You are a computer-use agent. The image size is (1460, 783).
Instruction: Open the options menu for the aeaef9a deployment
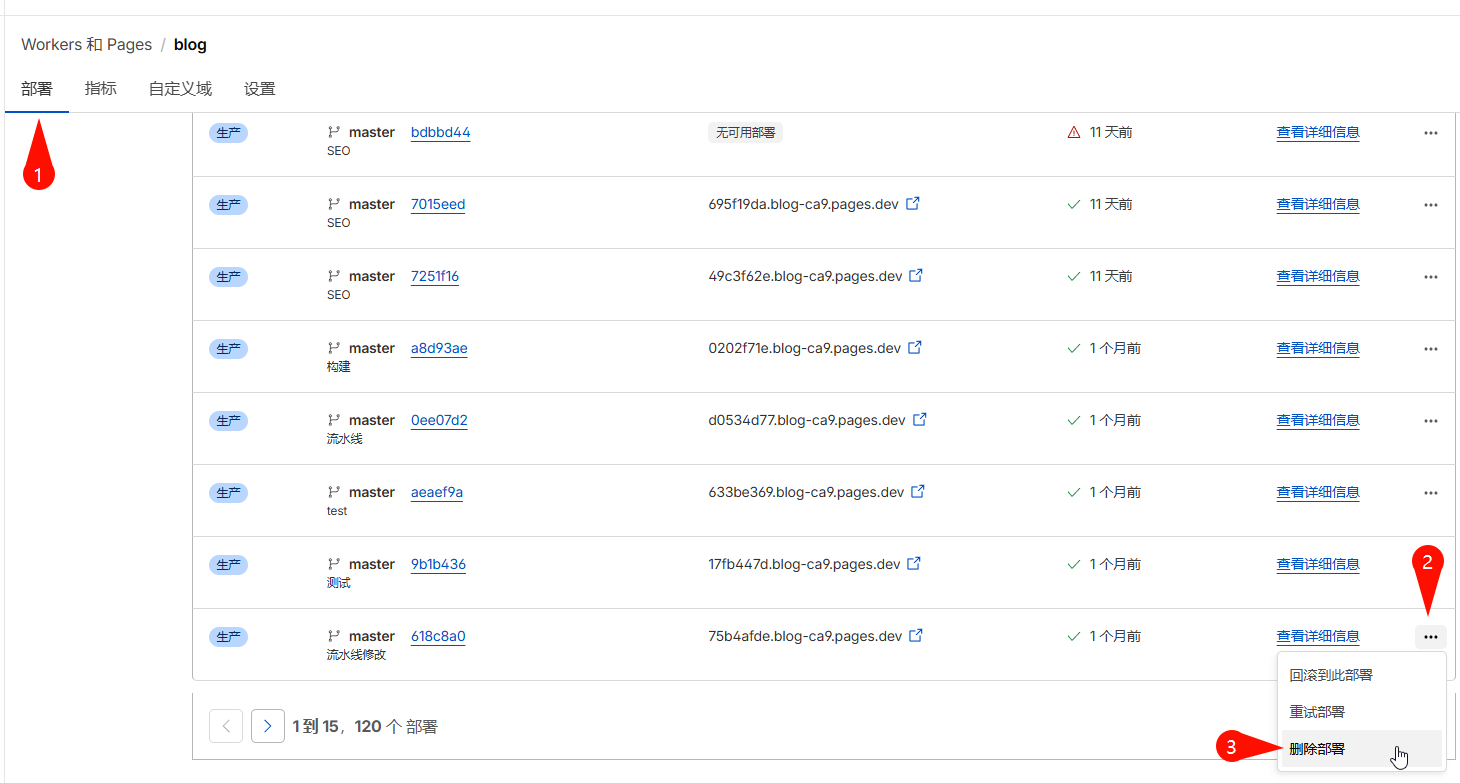coord(1430,492)
